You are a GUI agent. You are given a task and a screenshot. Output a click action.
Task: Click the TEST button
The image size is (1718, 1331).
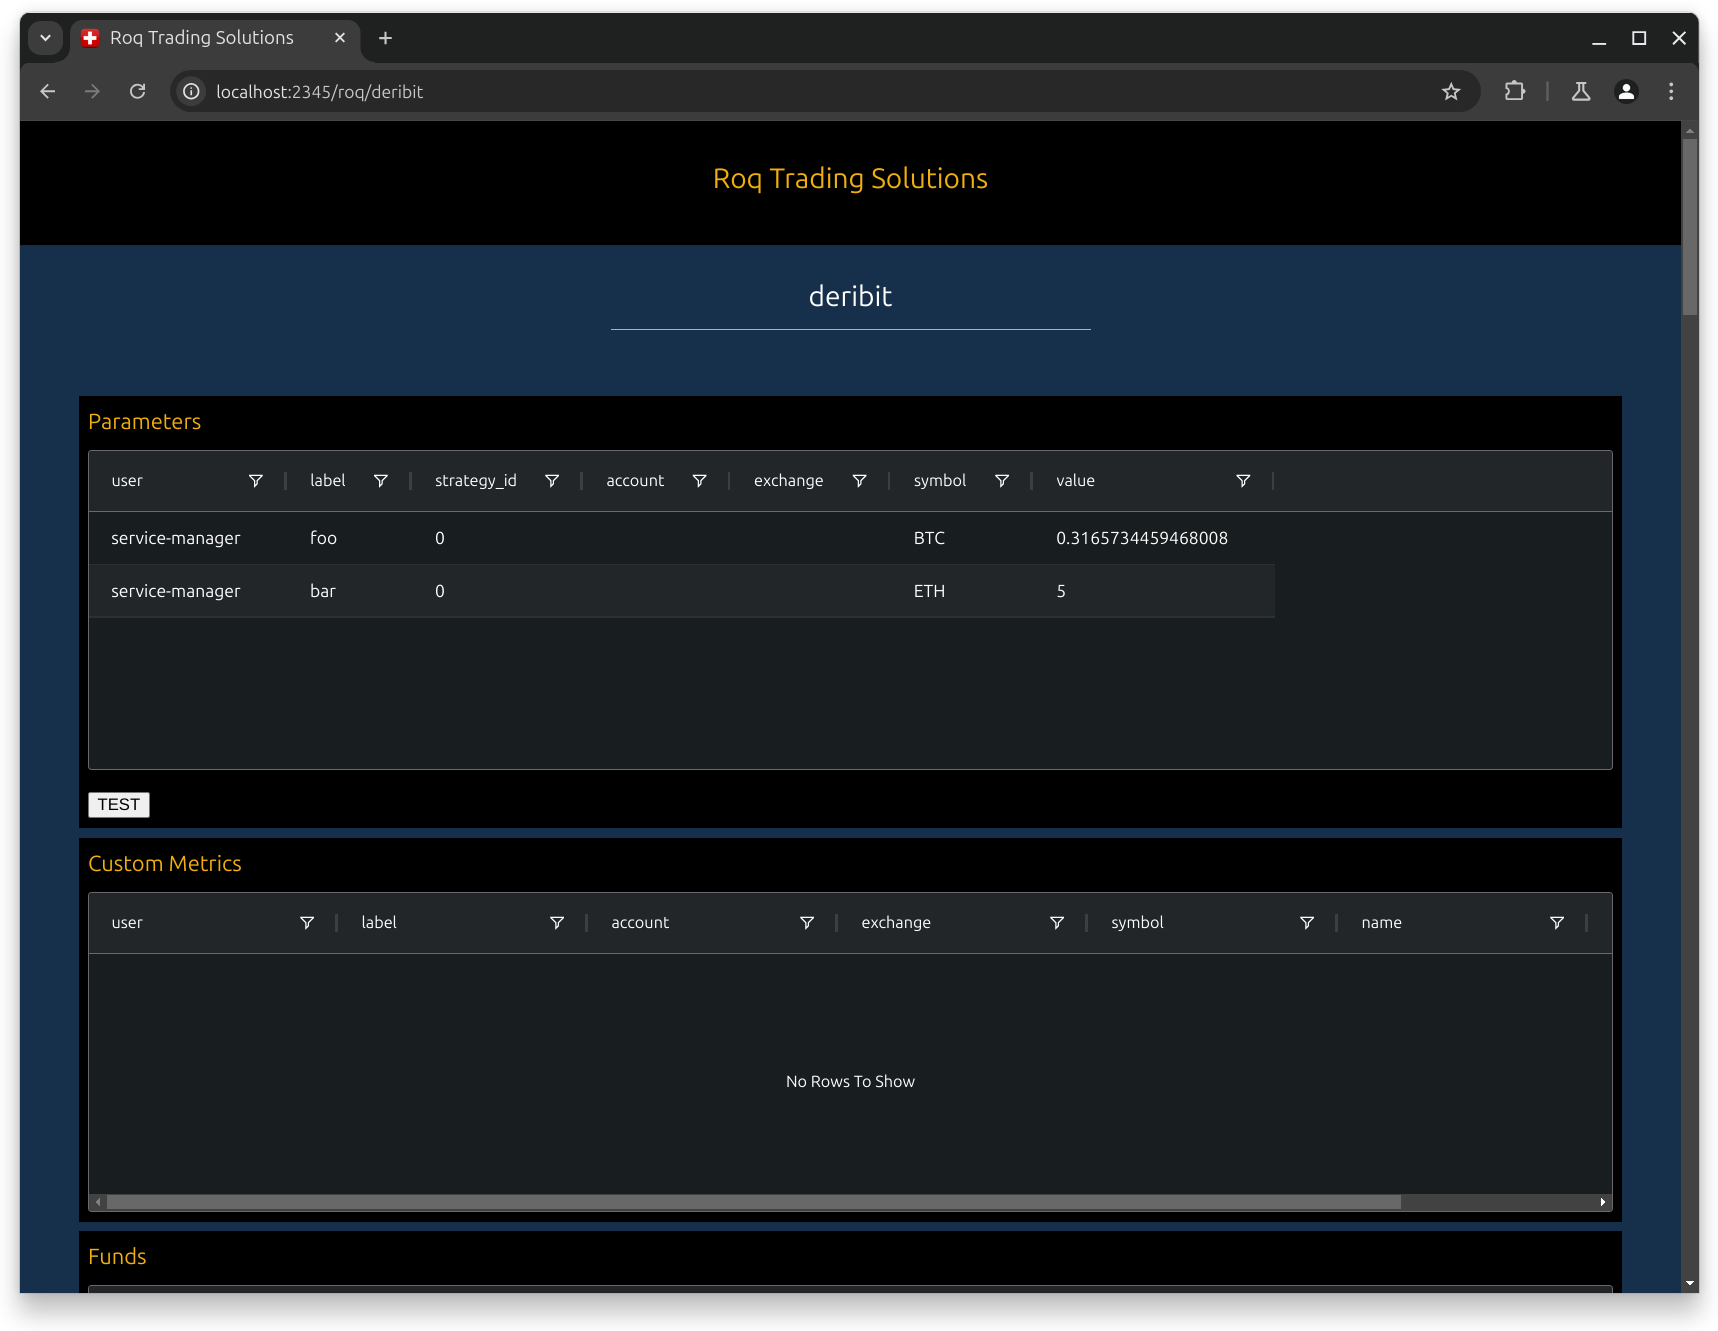[119, 805]
